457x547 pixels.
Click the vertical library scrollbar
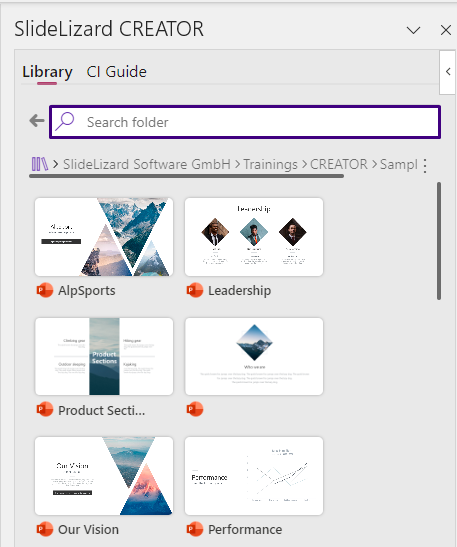[439, 241]
